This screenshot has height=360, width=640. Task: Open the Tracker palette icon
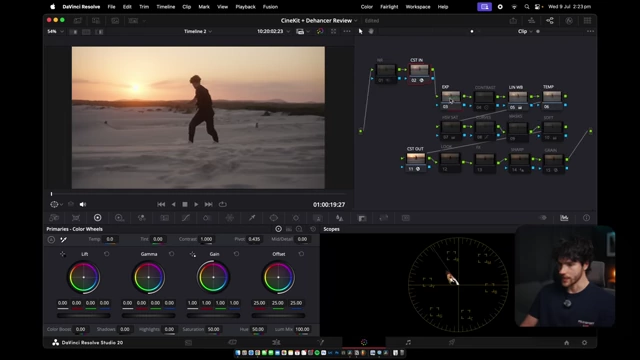296,218
